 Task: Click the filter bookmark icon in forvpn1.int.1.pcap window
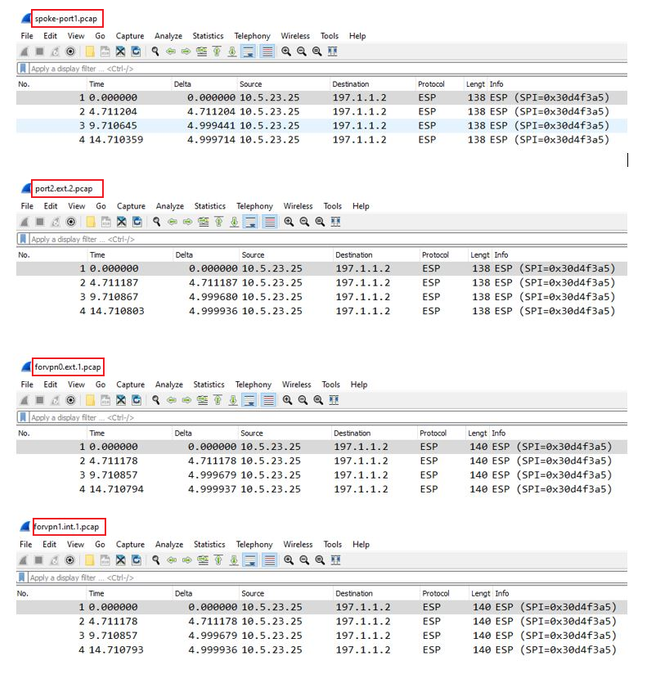click(22, 578)
